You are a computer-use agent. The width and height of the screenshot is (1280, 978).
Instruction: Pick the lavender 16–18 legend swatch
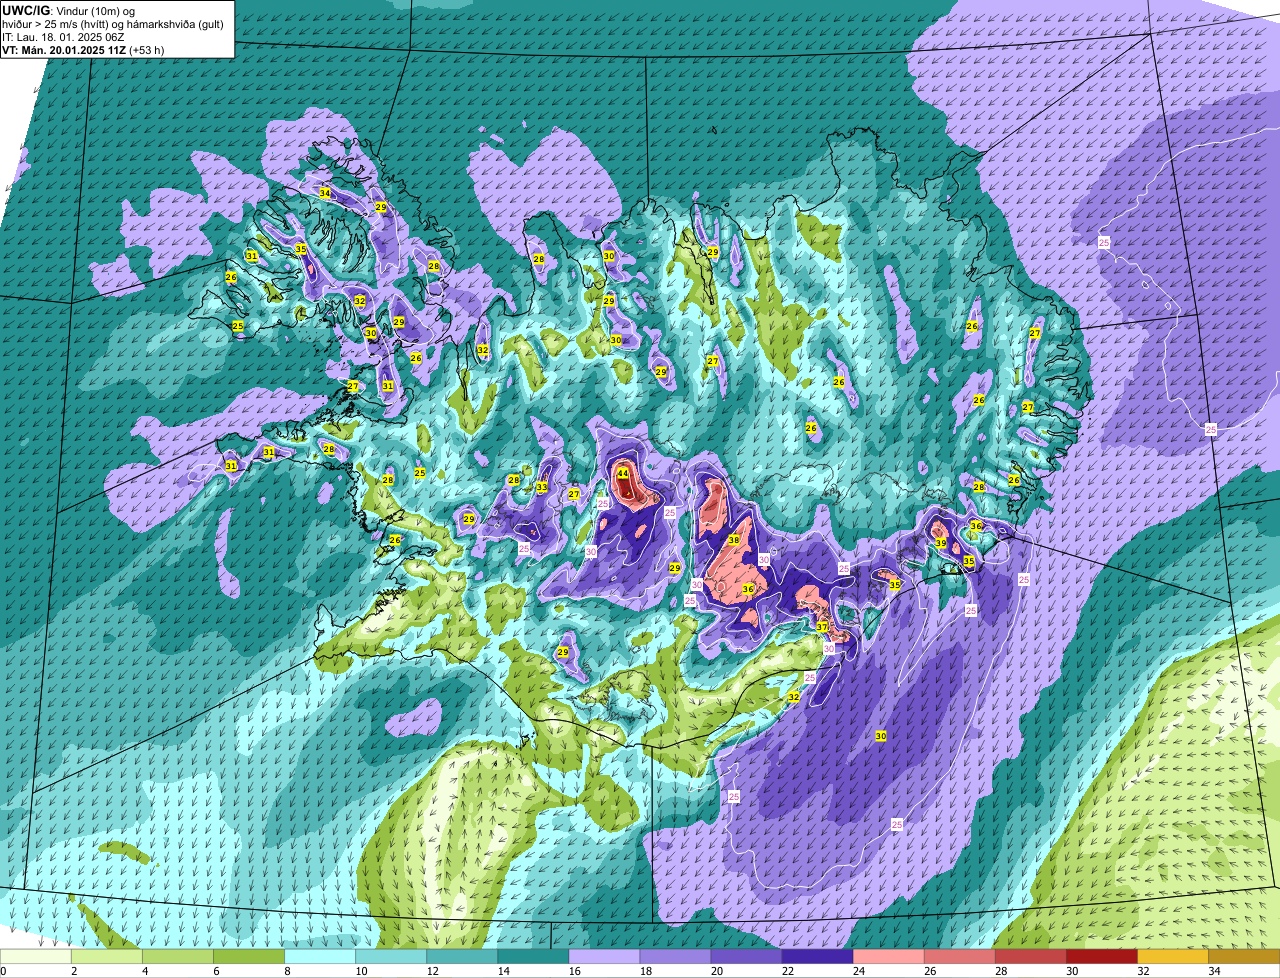605,957
